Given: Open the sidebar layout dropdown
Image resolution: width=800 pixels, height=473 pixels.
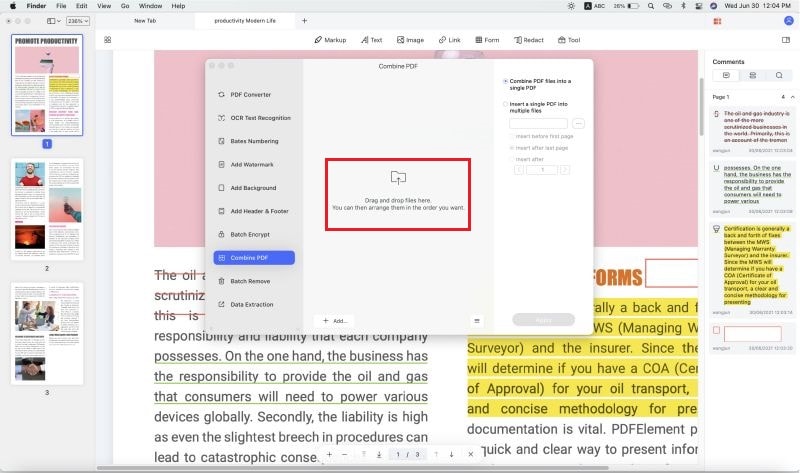Looking at the screenshot, I should pyautogui.click(x=54, y=21).
